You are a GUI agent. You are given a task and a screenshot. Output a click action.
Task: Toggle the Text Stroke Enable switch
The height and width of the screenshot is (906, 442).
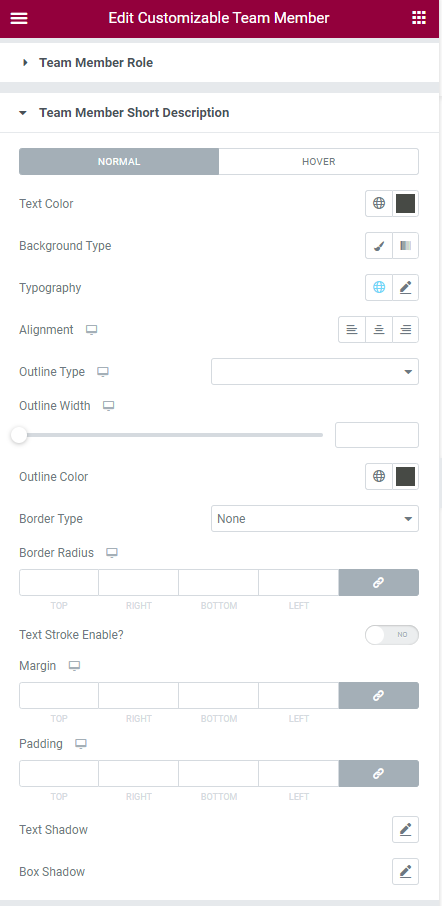coord(392,634)
